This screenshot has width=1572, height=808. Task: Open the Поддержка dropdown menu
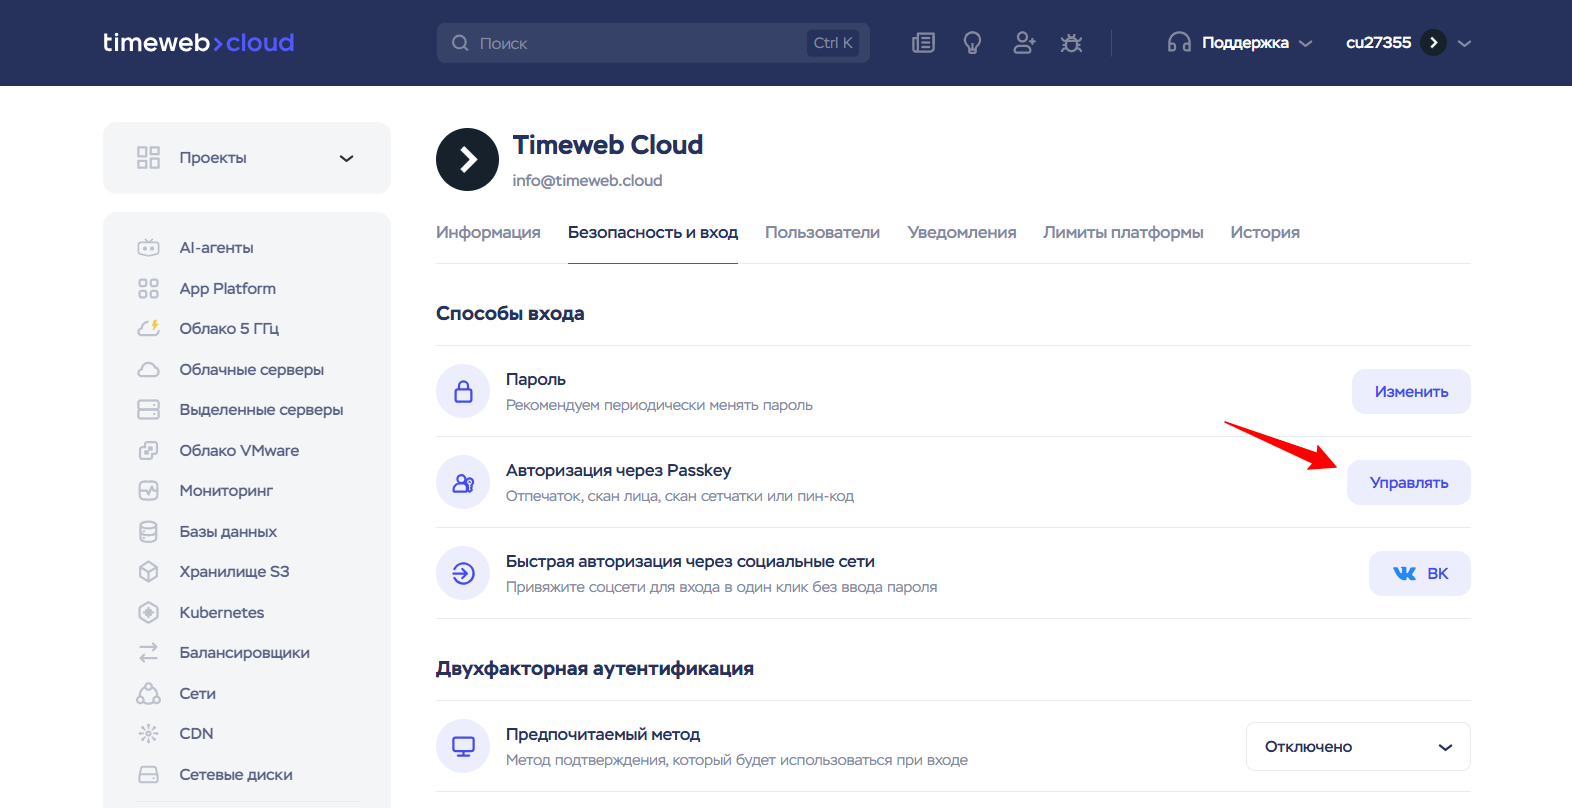(x=1240, y=43)
